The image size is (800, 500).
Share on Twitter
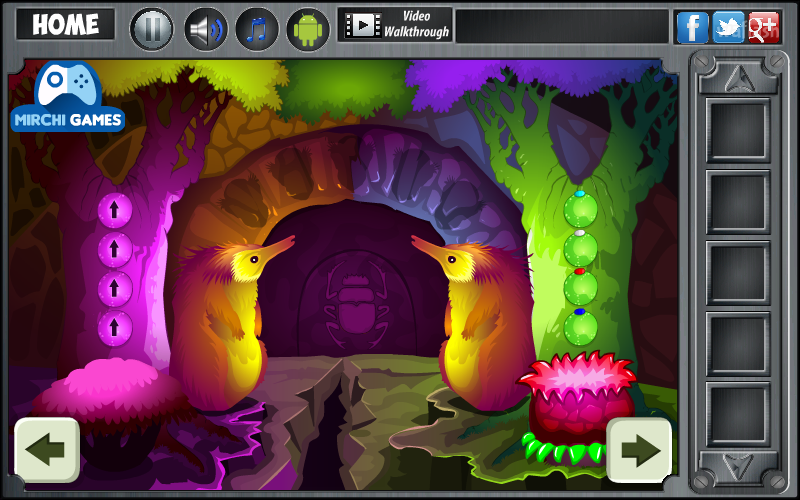coord(728,27)
